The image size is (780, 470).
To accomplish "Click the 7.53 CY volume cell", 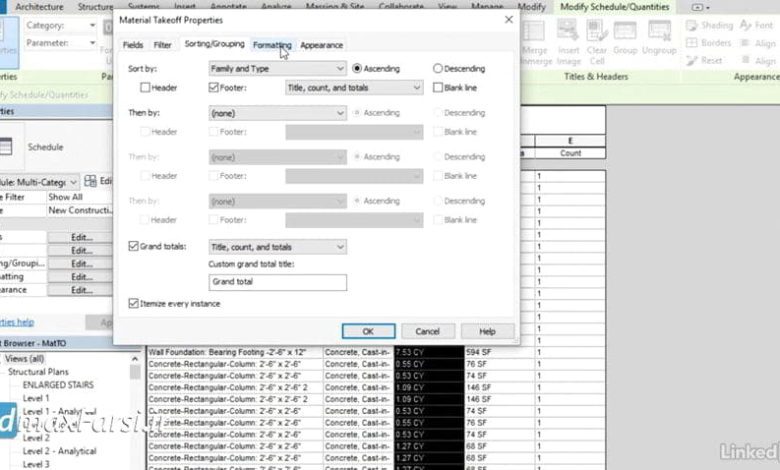I will coord(429,352).
